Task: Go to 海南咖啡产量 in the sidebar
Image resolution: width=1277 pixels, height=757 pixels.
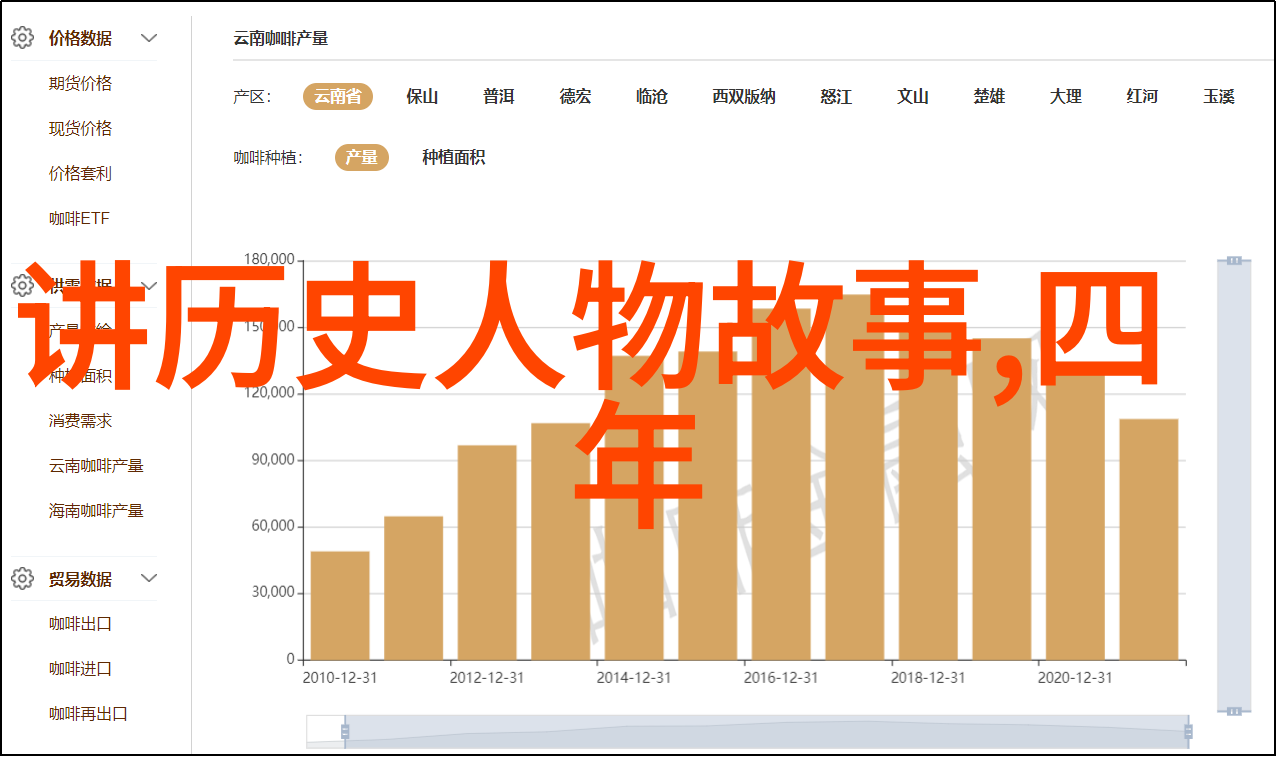Action: [96, 510]
